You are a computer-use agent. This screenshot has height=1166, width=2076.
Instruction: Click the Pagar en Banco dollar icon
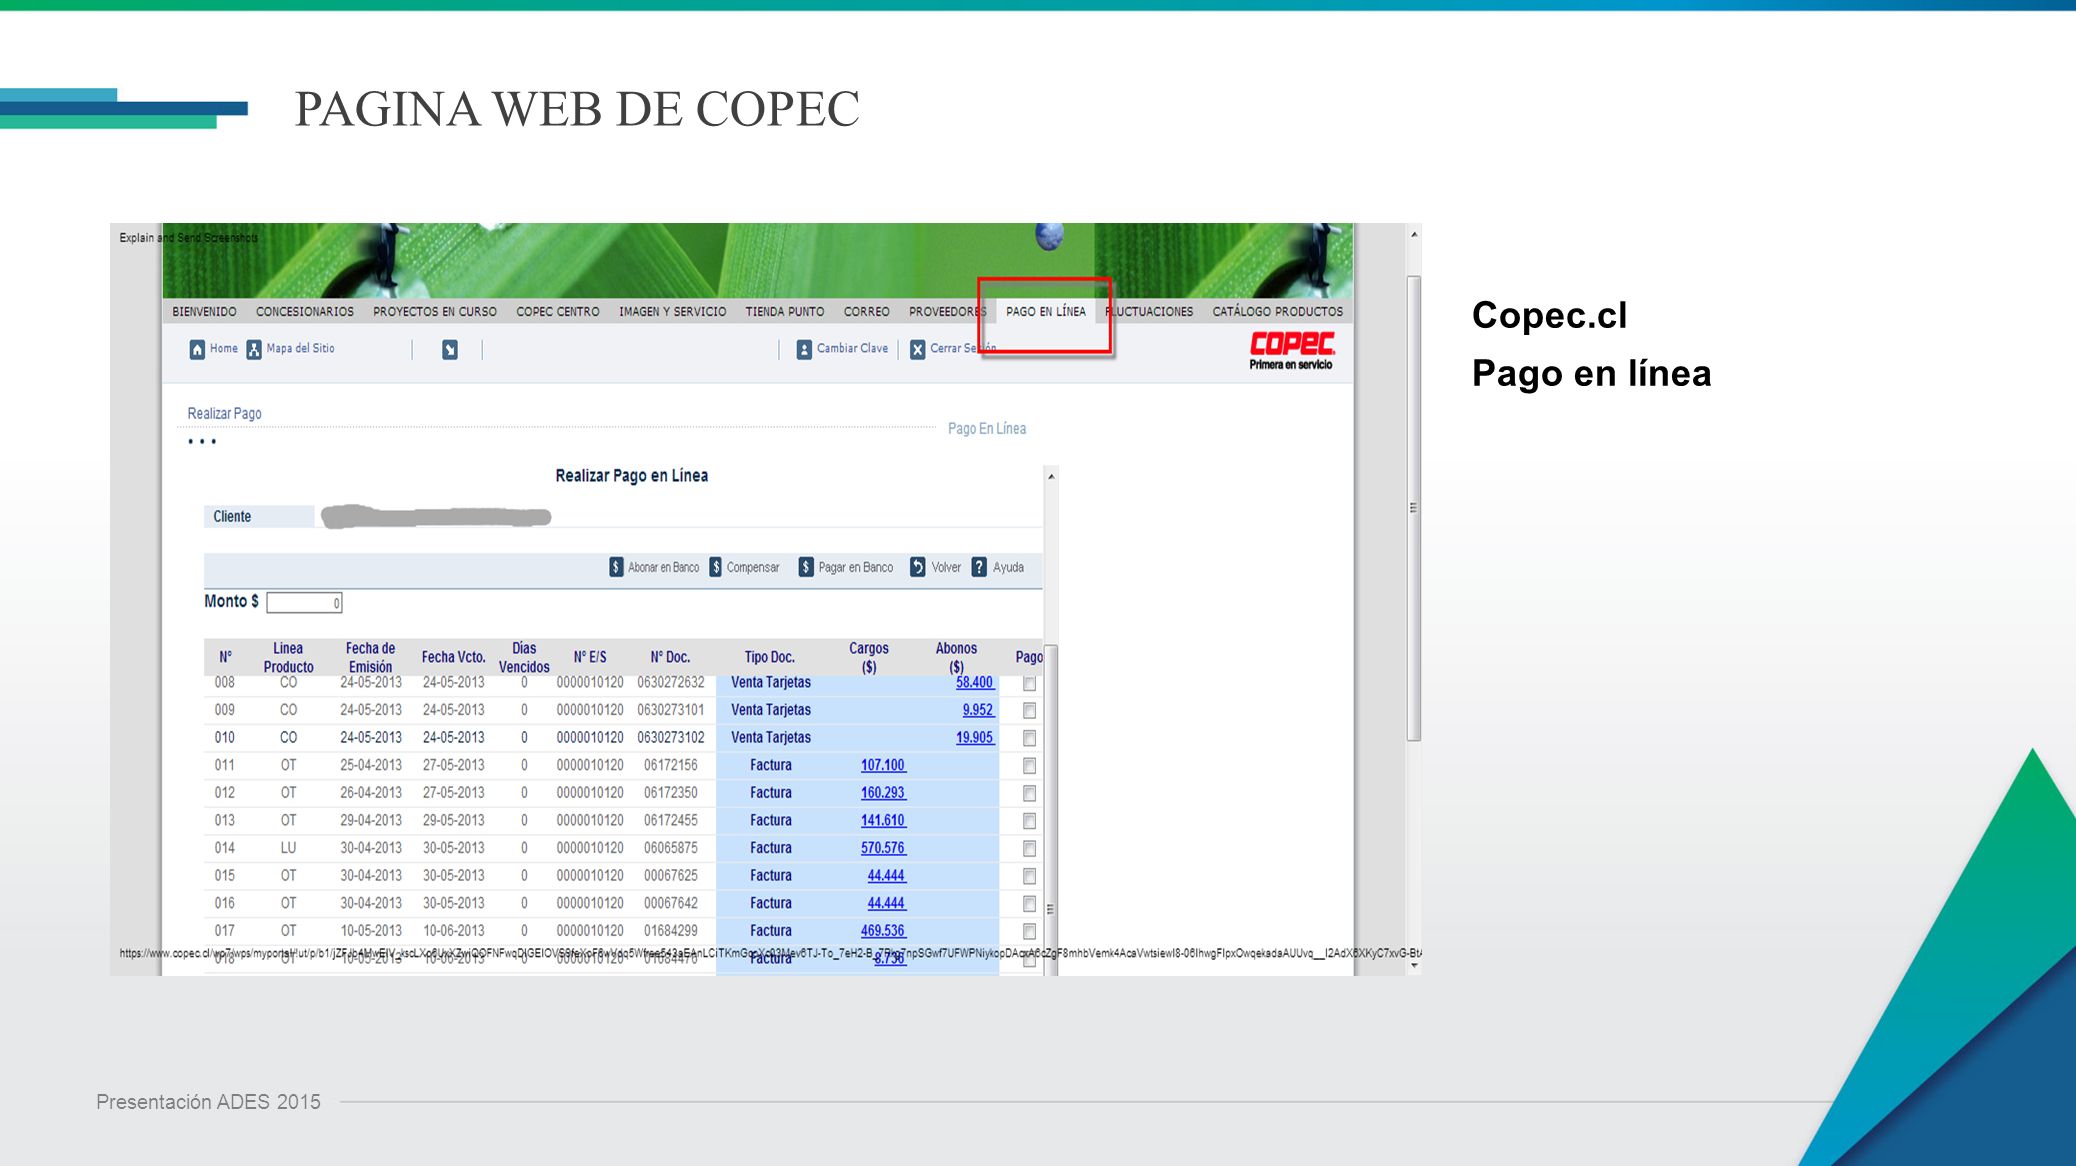click(806, 567)
